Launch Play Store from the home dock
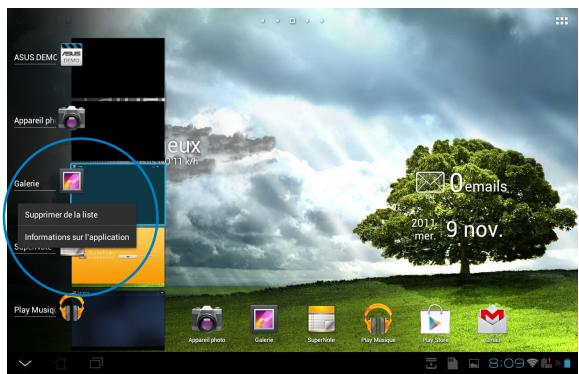This screenshot has width=579, height=374. pyautogui.click(x=435, y=323)
